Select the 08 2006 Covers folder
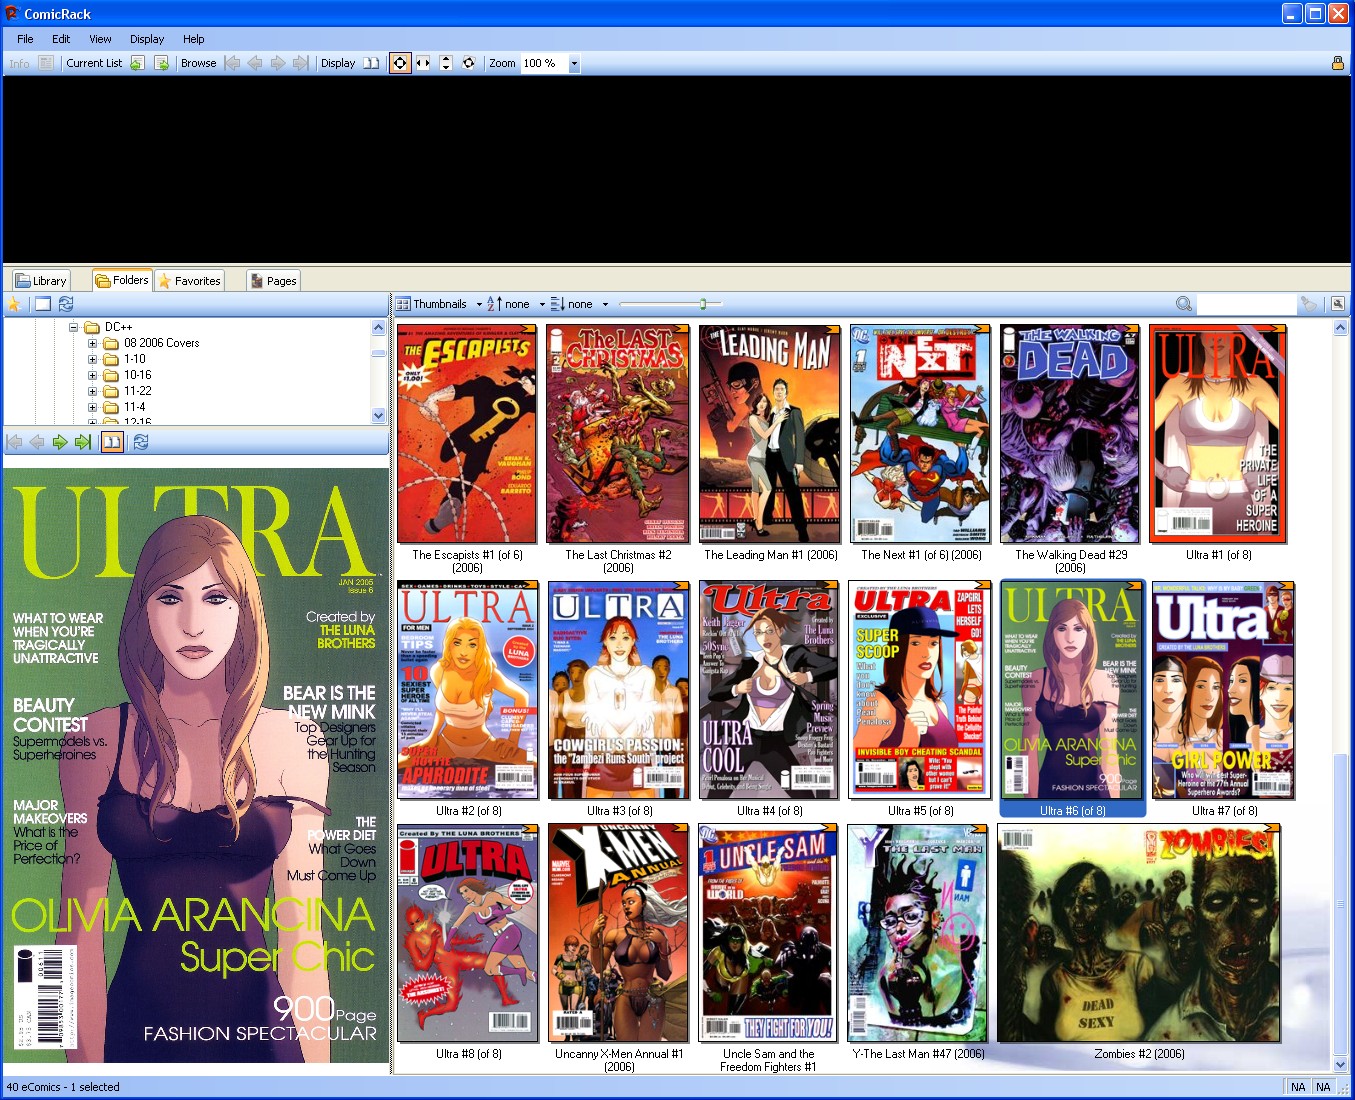Image resolution: width=1355 pixels, height=1100 pixels. coord(161,343)
